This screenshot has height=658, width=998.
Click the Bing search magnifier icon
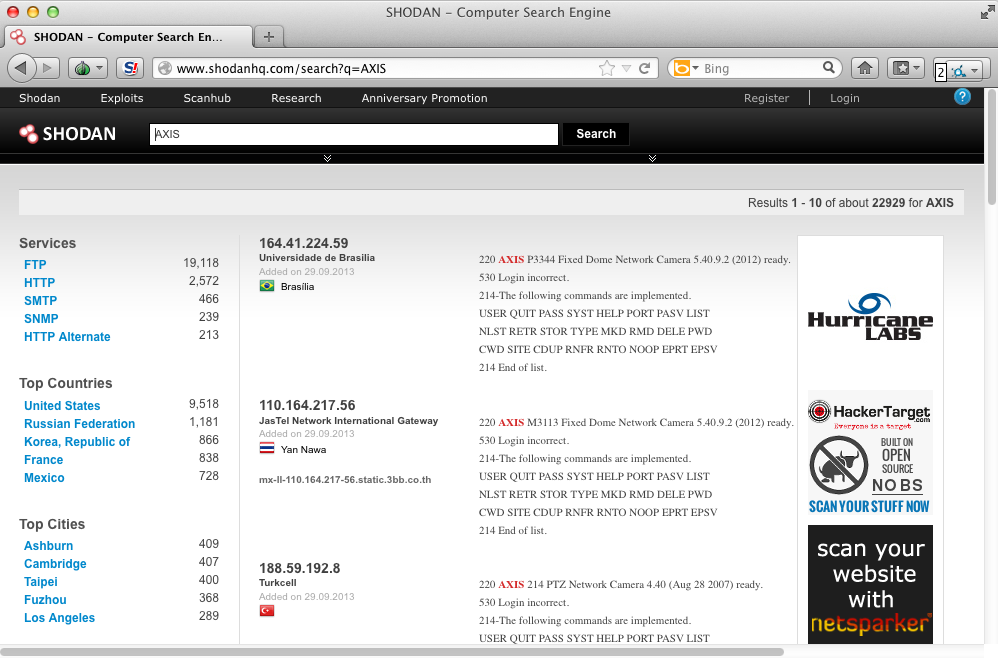click(x=828, y=67)
